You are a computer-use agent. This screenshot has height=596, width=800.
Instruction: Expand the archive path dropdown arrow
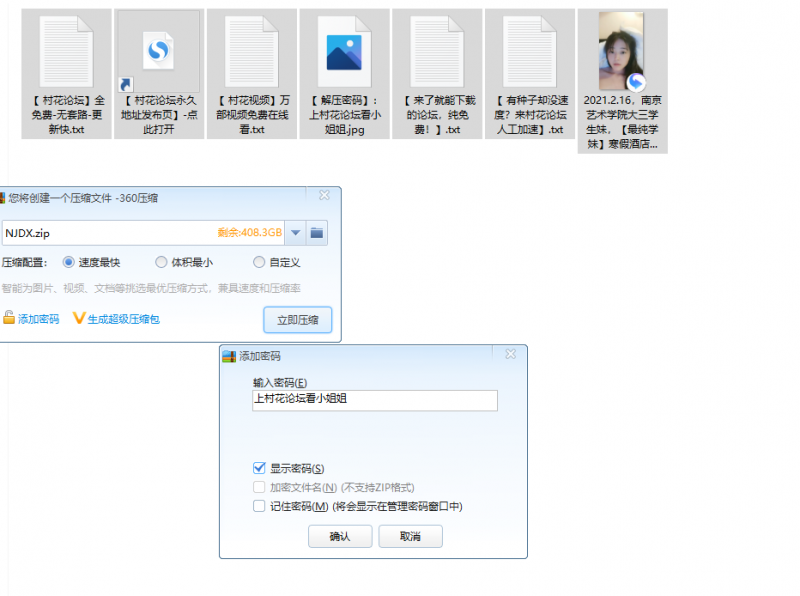[x=295, y=233]
